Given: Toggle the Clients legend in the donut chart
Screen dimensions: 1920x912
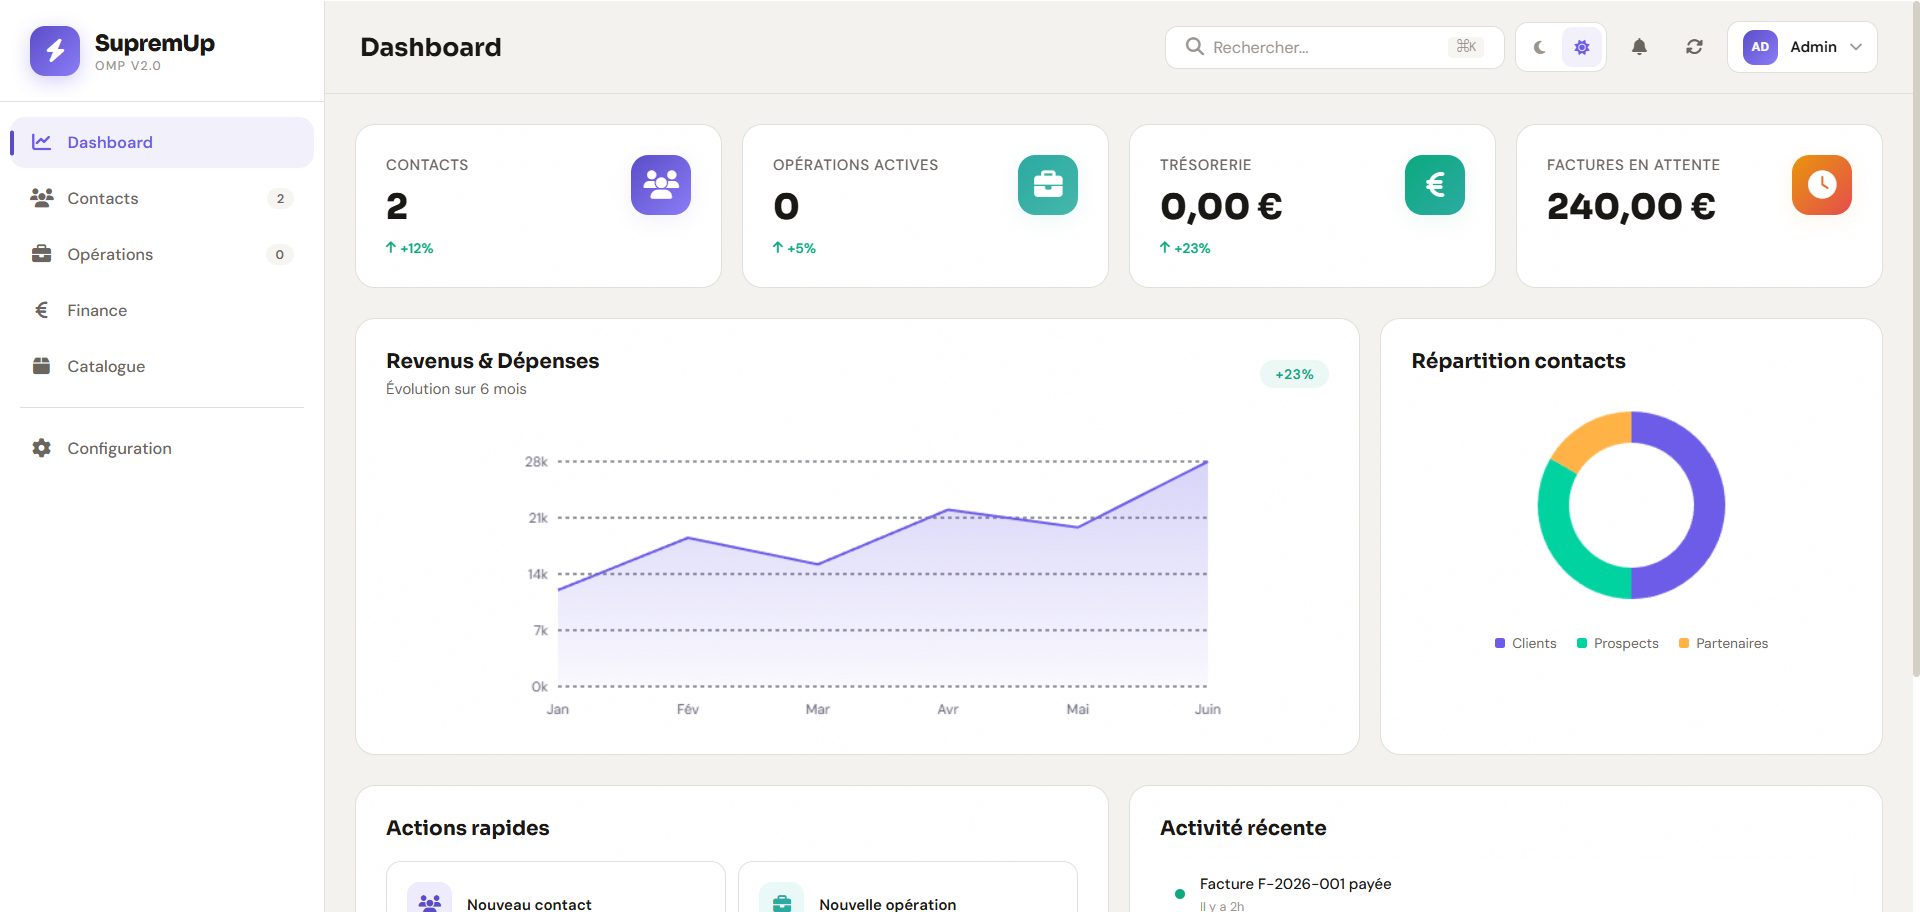Looking at the screenshot, I should click(x=1525, y=643).
